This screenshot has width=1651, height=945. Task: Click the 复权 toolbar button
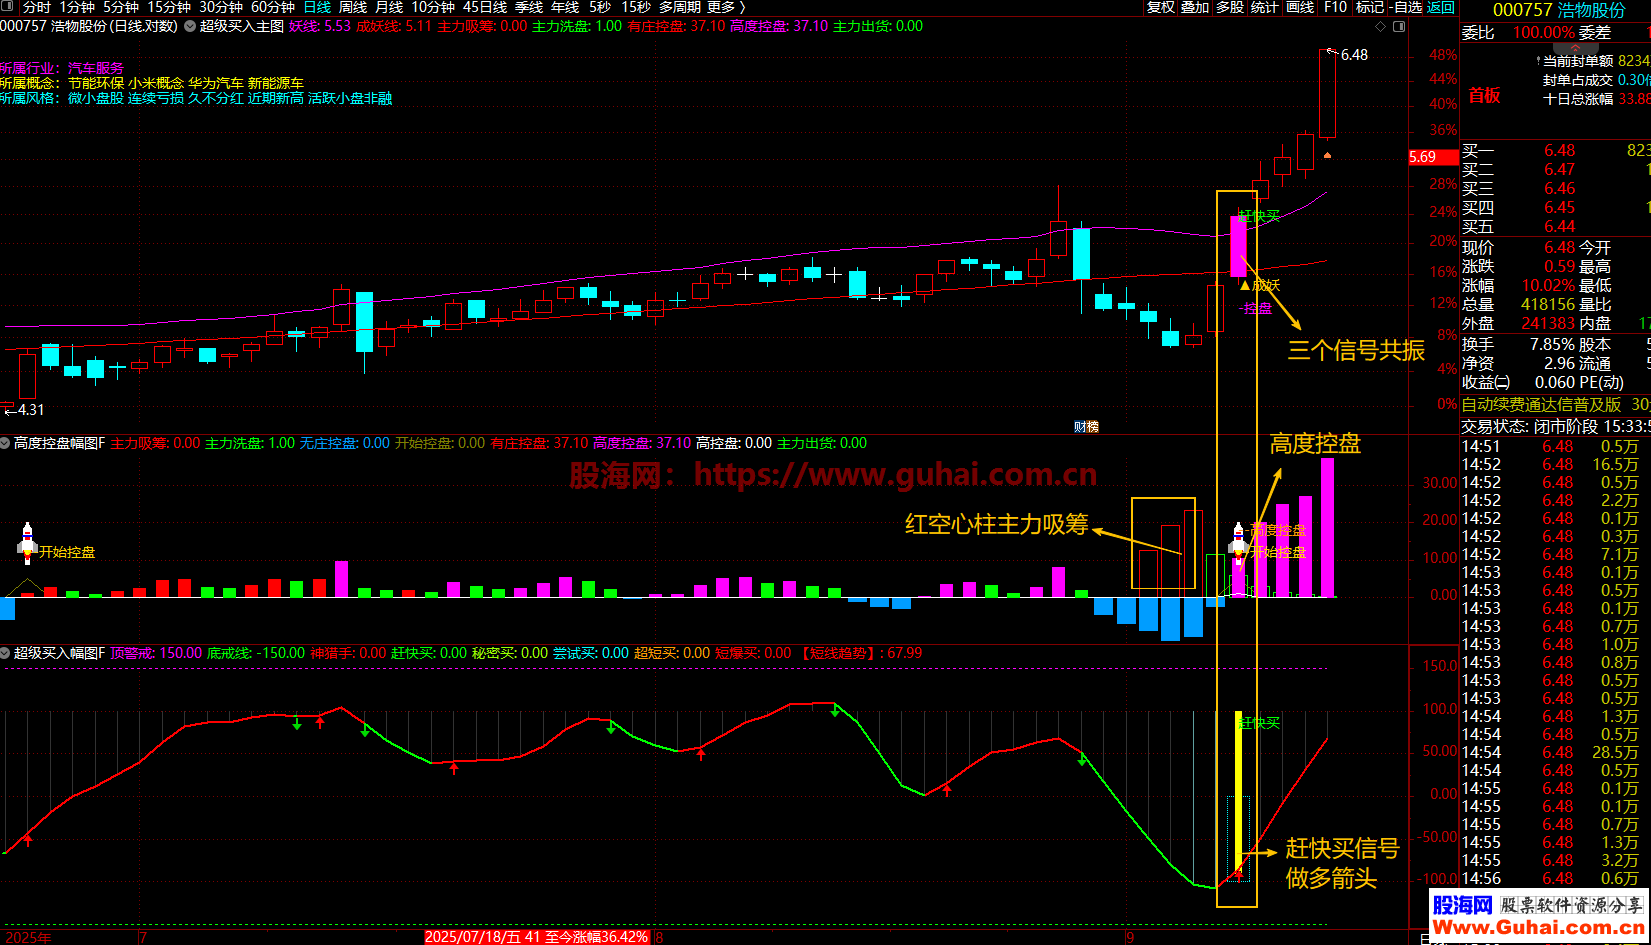pyautogui.click(x=1161, y=7)
